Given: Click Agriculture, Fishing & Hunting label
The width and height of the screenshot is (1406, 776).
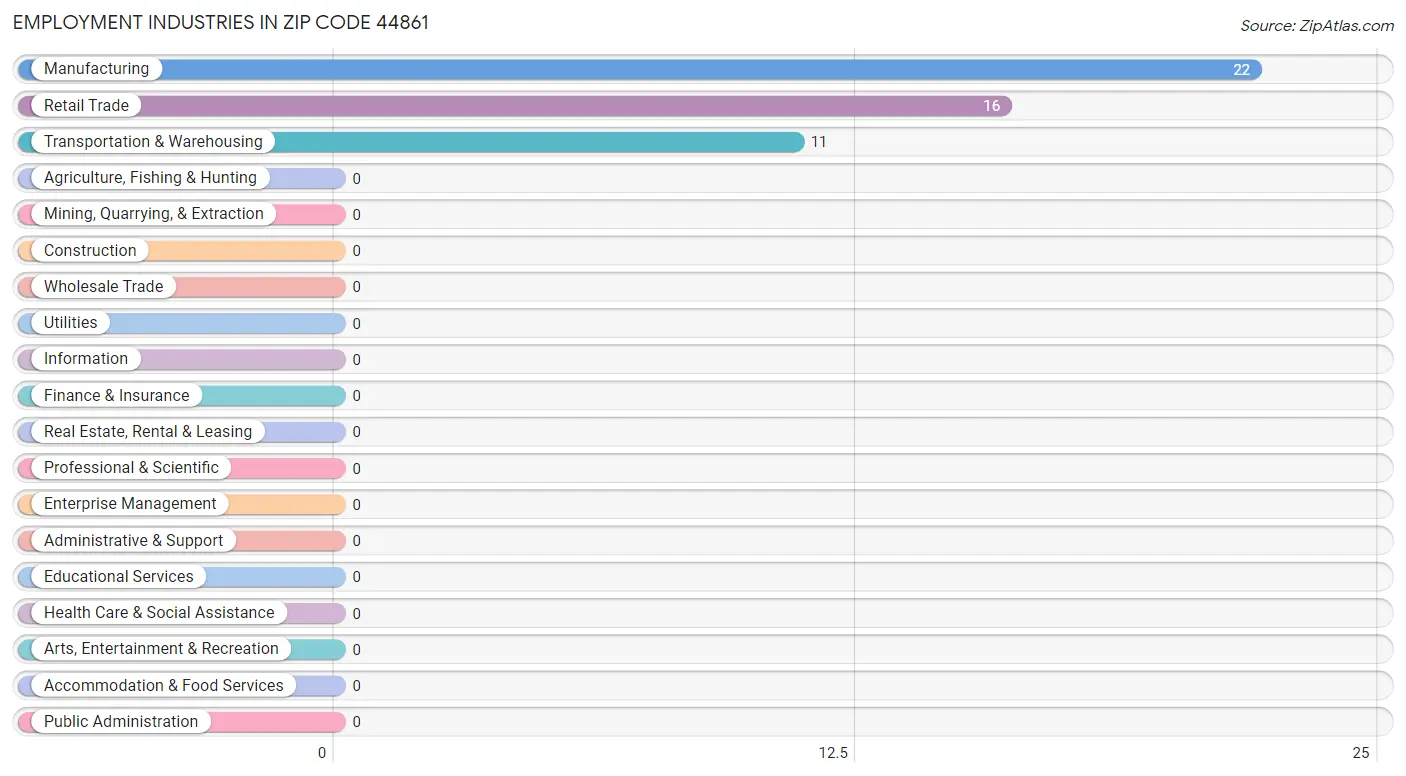Looking at the screenshot, I should 150,178.
